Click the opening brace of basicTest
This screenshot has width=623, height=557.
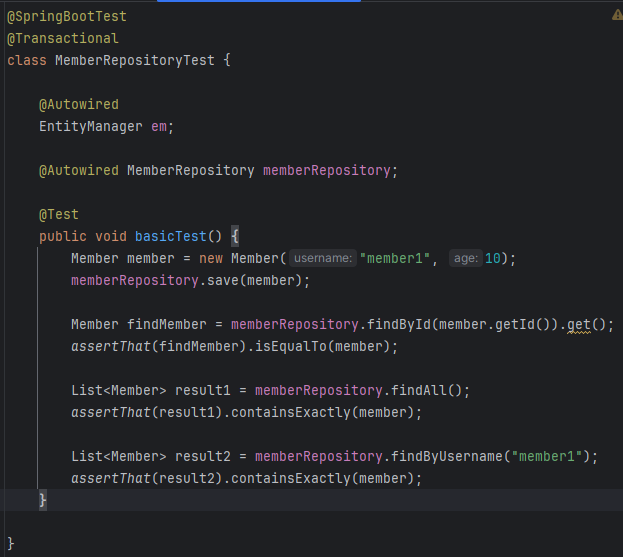[x=235, y=237]
